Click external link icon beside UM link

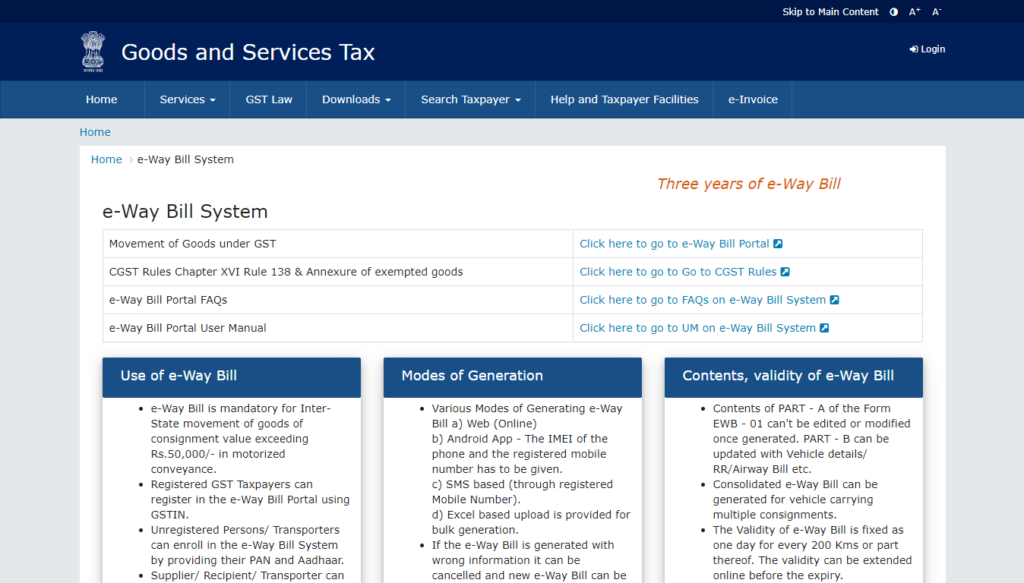pos(828,327)
